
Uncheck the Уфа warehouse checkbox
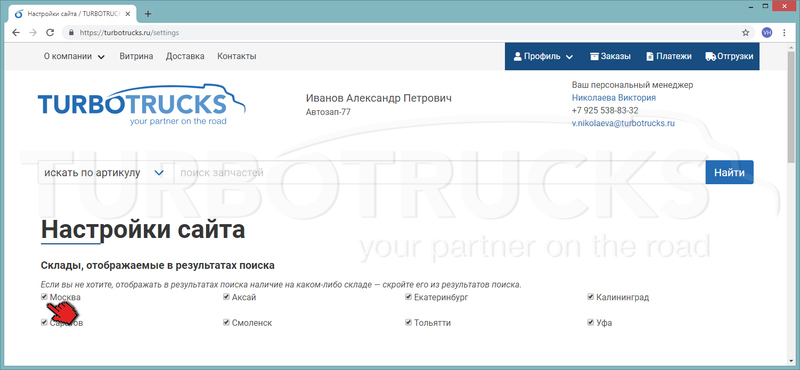click(x=590, y=322)
